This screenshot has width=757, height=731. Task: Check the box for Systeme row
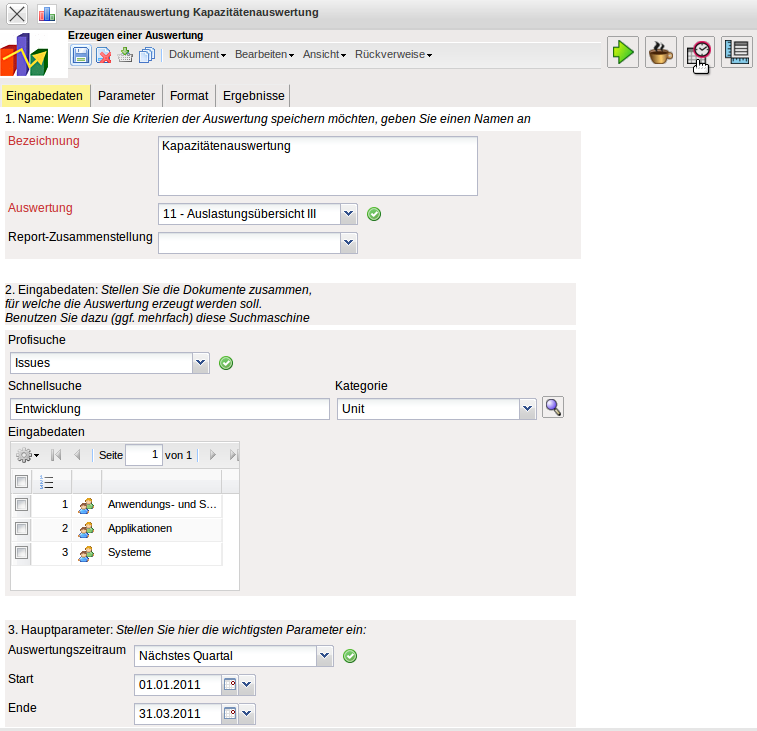tap(21, 552)
